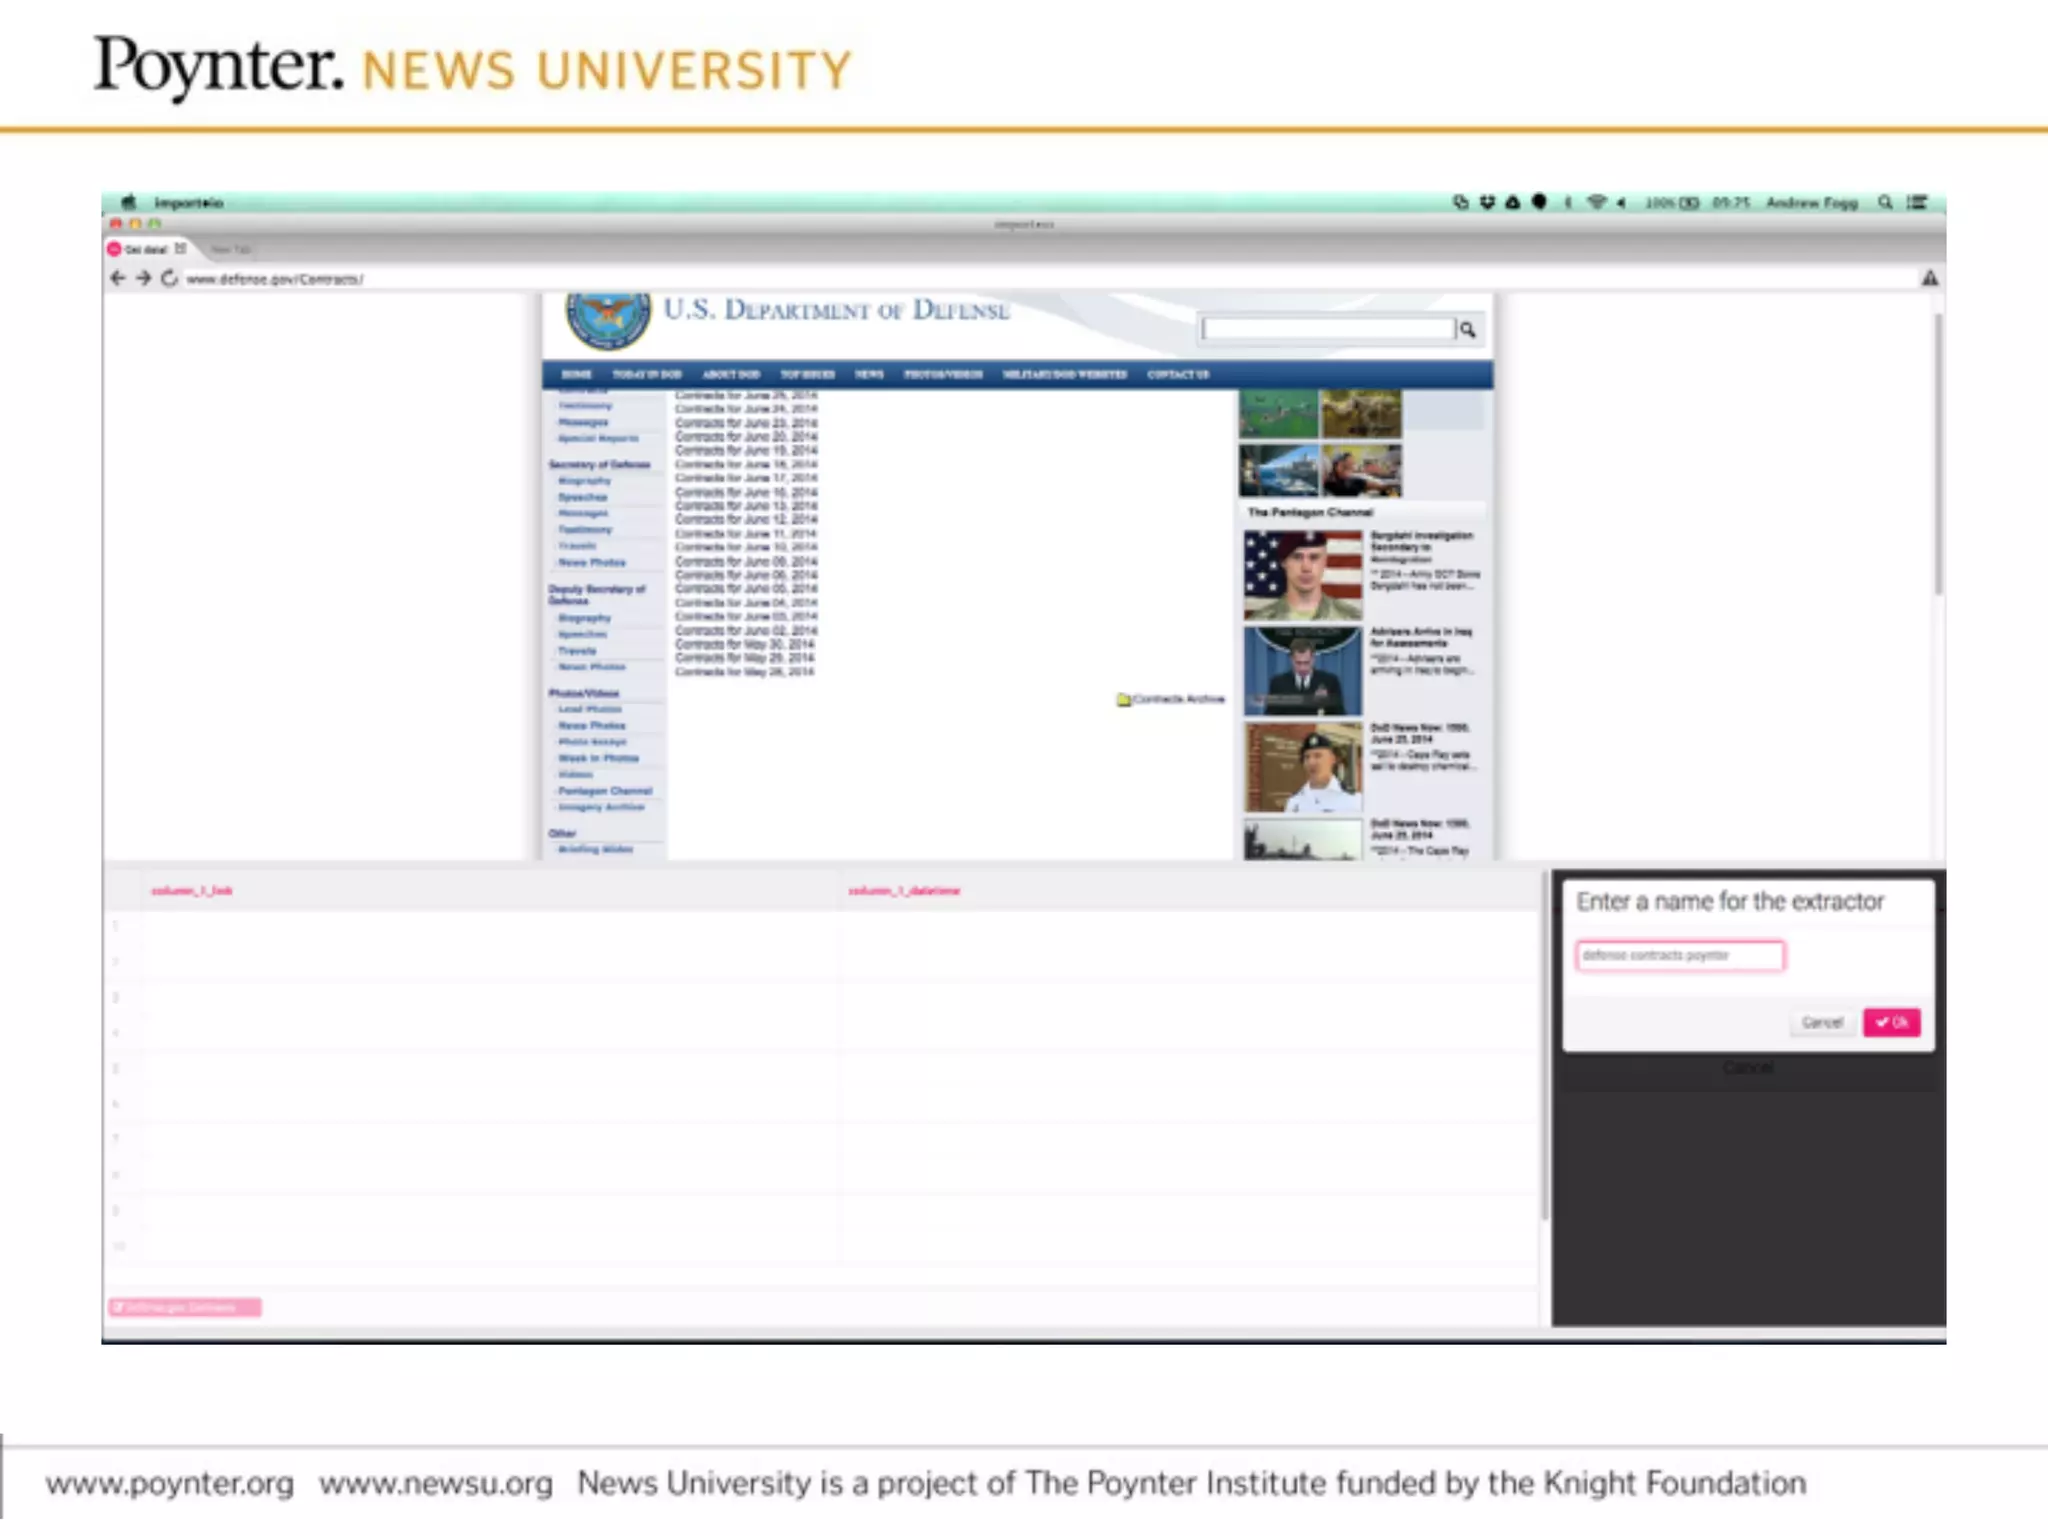
Task: Open the import.io application menu
Action: (x=188, y=202)
